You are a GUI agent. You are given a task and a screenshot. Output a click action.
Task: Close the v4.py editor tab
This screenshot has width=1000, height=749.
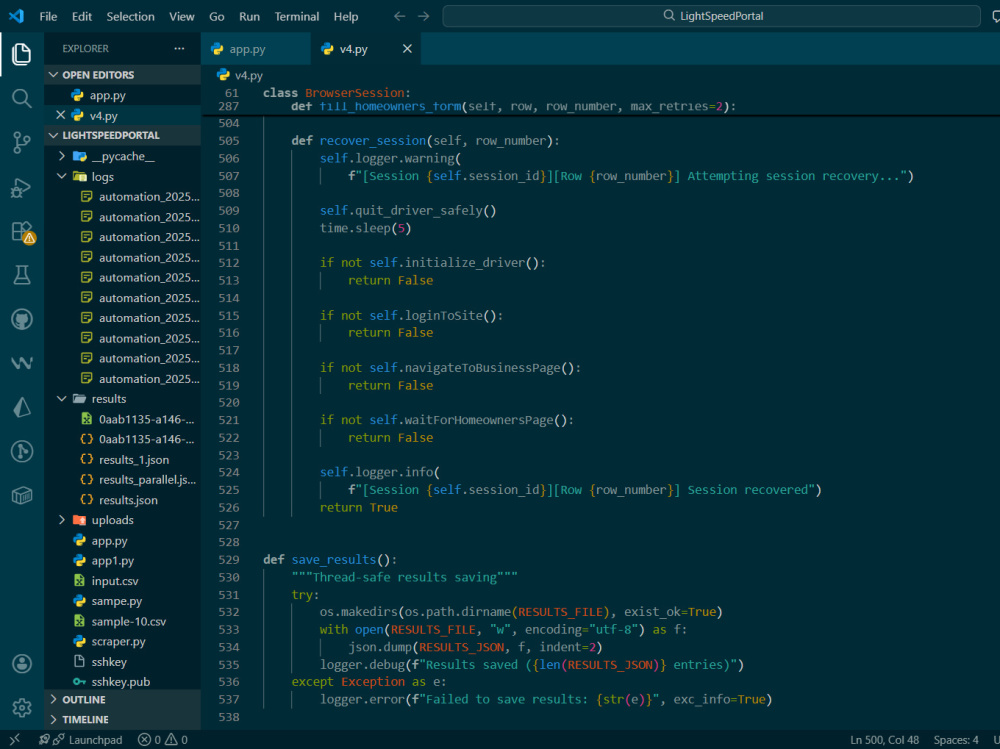pyautogui.click(x=407, y=48)
